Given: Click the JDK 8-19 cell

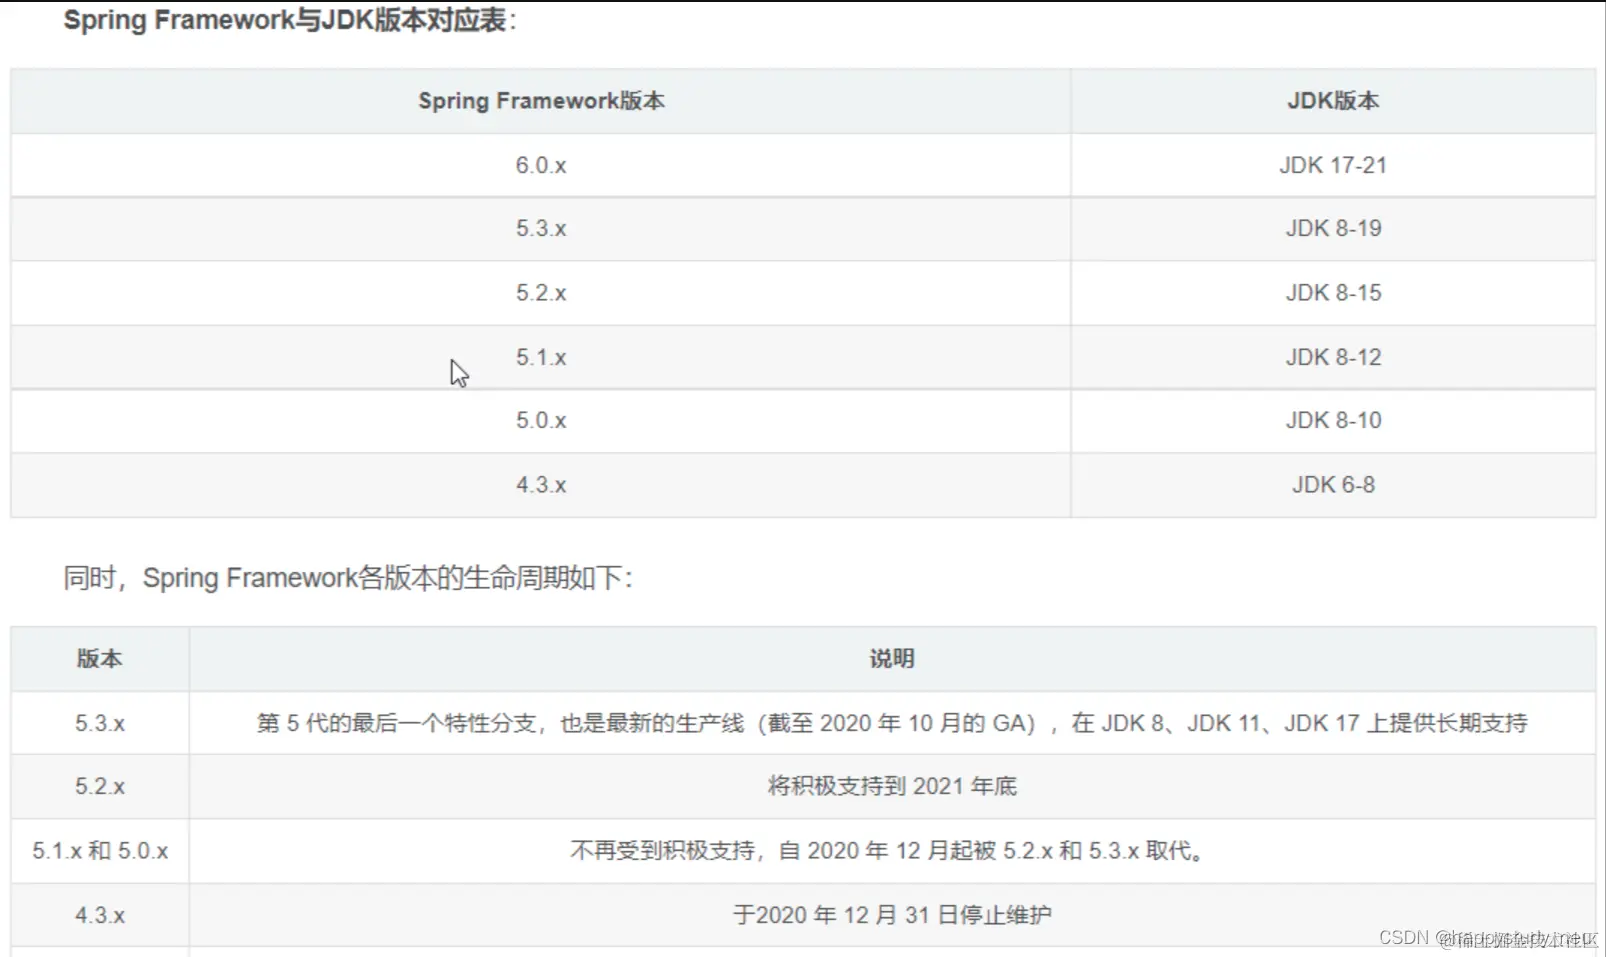Looking at the screenshot, I should click(x=1332, y=228).
